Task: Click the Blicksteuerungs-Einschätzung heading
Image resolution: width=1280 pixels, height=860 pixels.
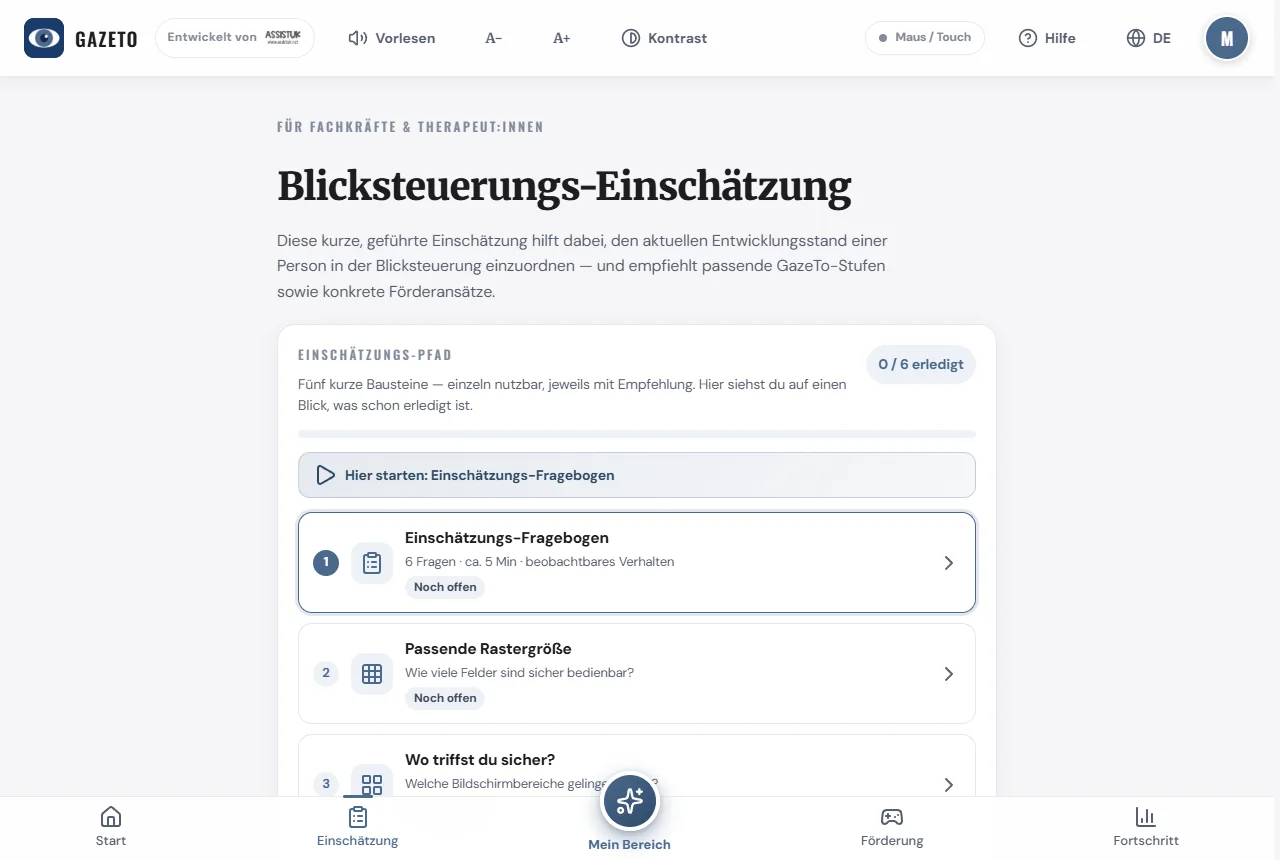Action: point(564,187)
